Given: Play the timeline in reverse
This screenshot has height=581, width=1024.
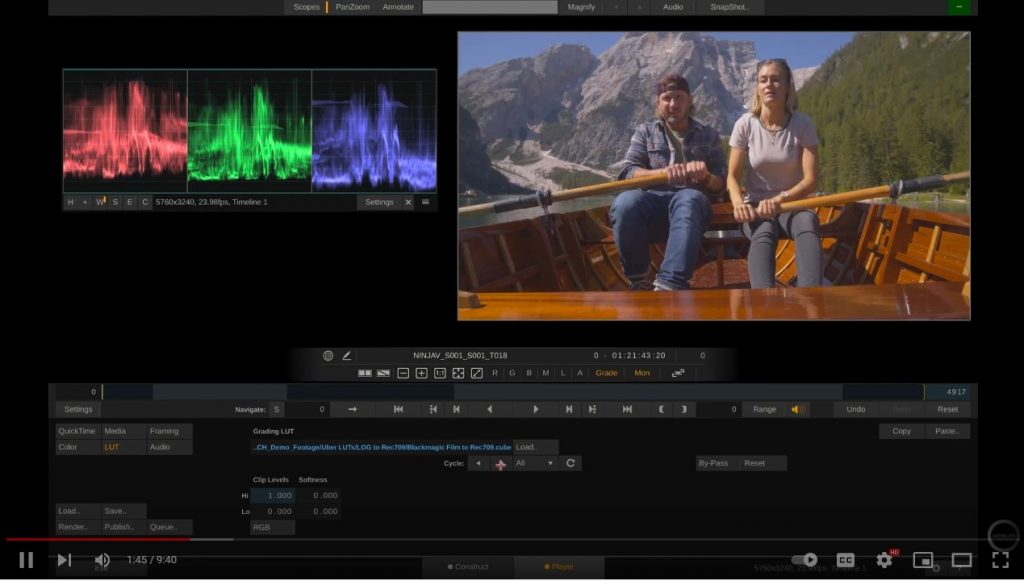Looking at the screenshot, I should [490, 410].
